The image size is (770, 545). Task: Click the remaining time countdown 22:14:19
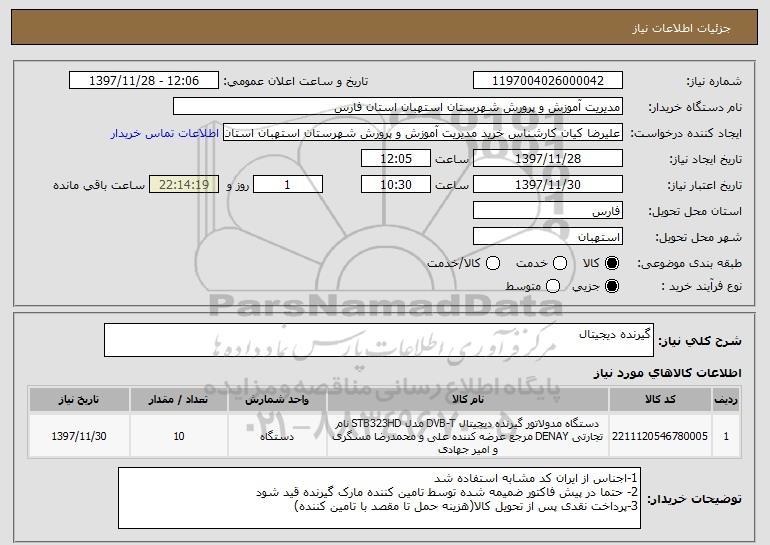pos(184,184)
